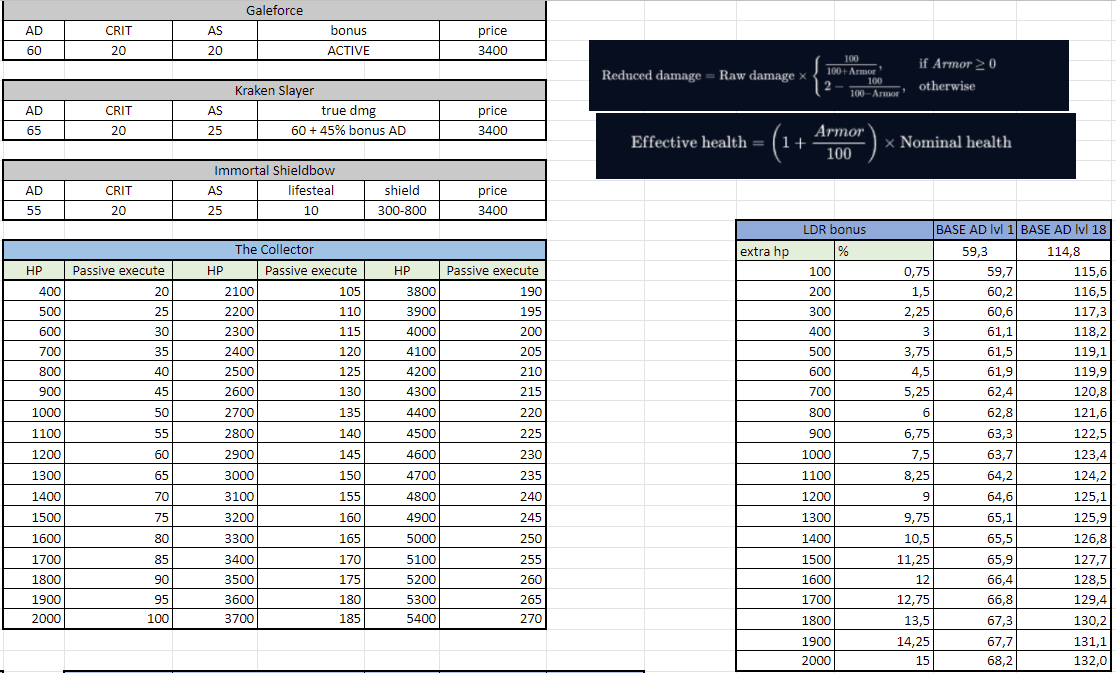Select level 18 AD value 115,6

(1063, 271)
